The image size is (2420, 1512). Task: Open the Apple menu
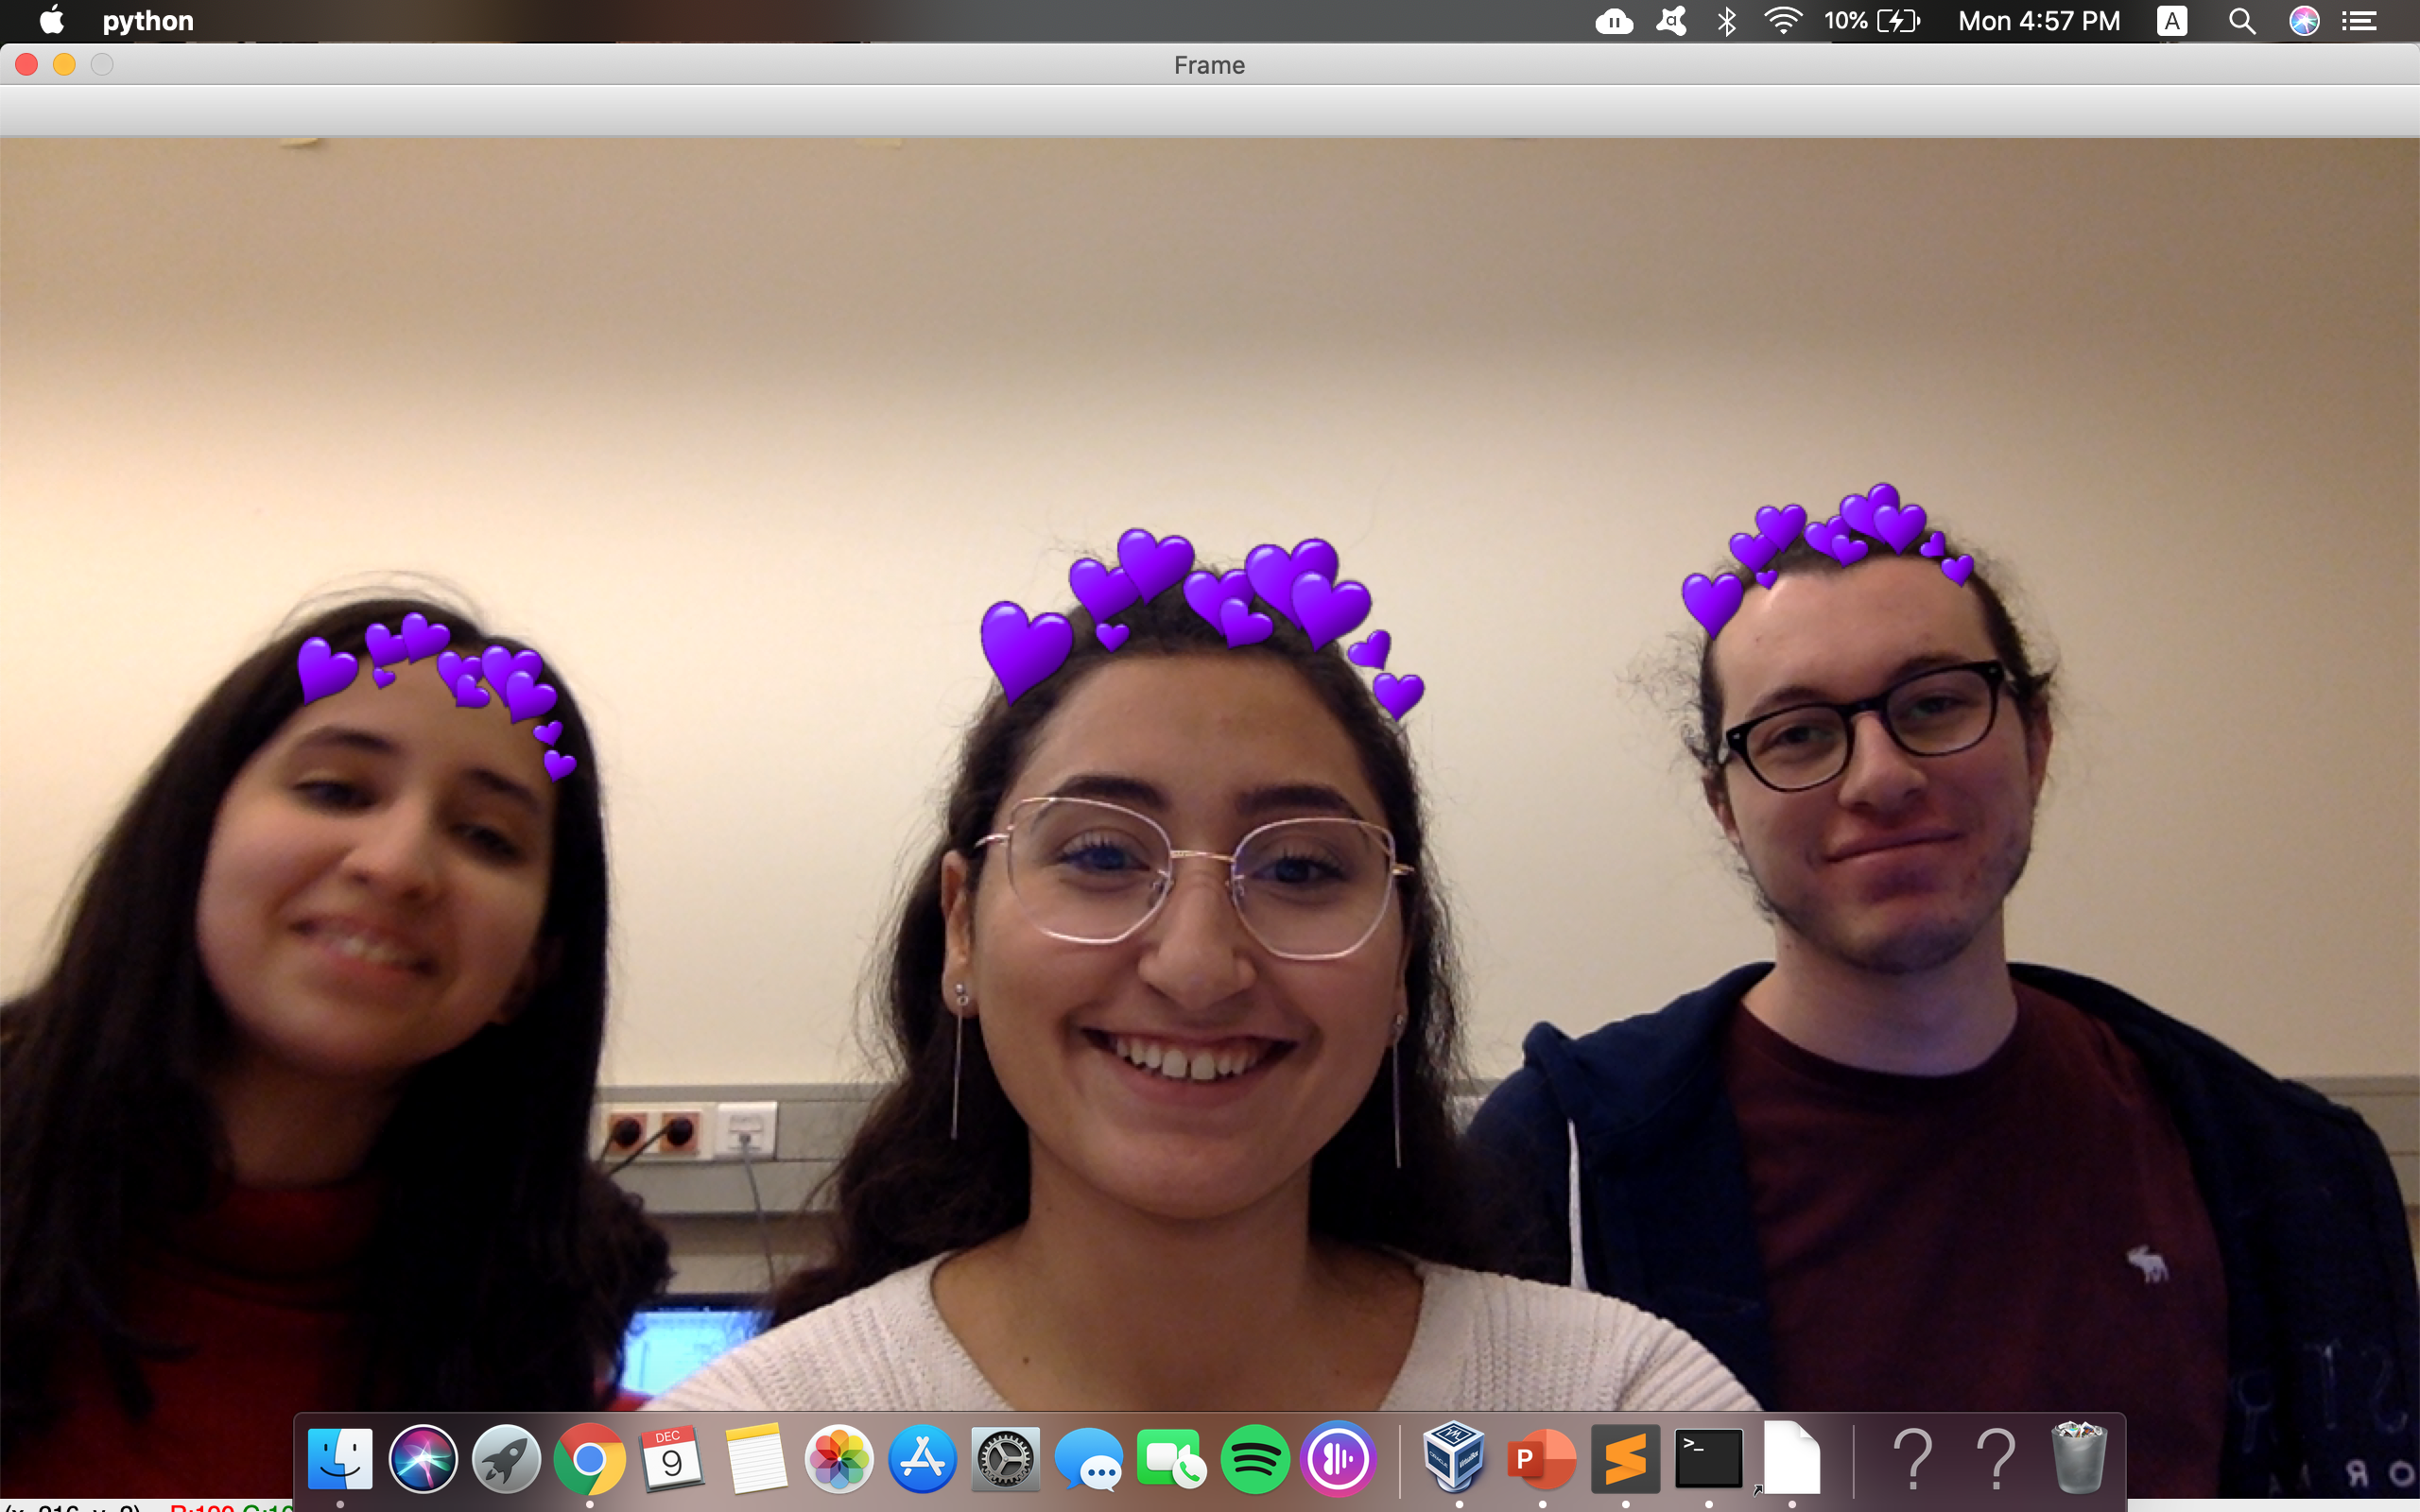(51, 21)
